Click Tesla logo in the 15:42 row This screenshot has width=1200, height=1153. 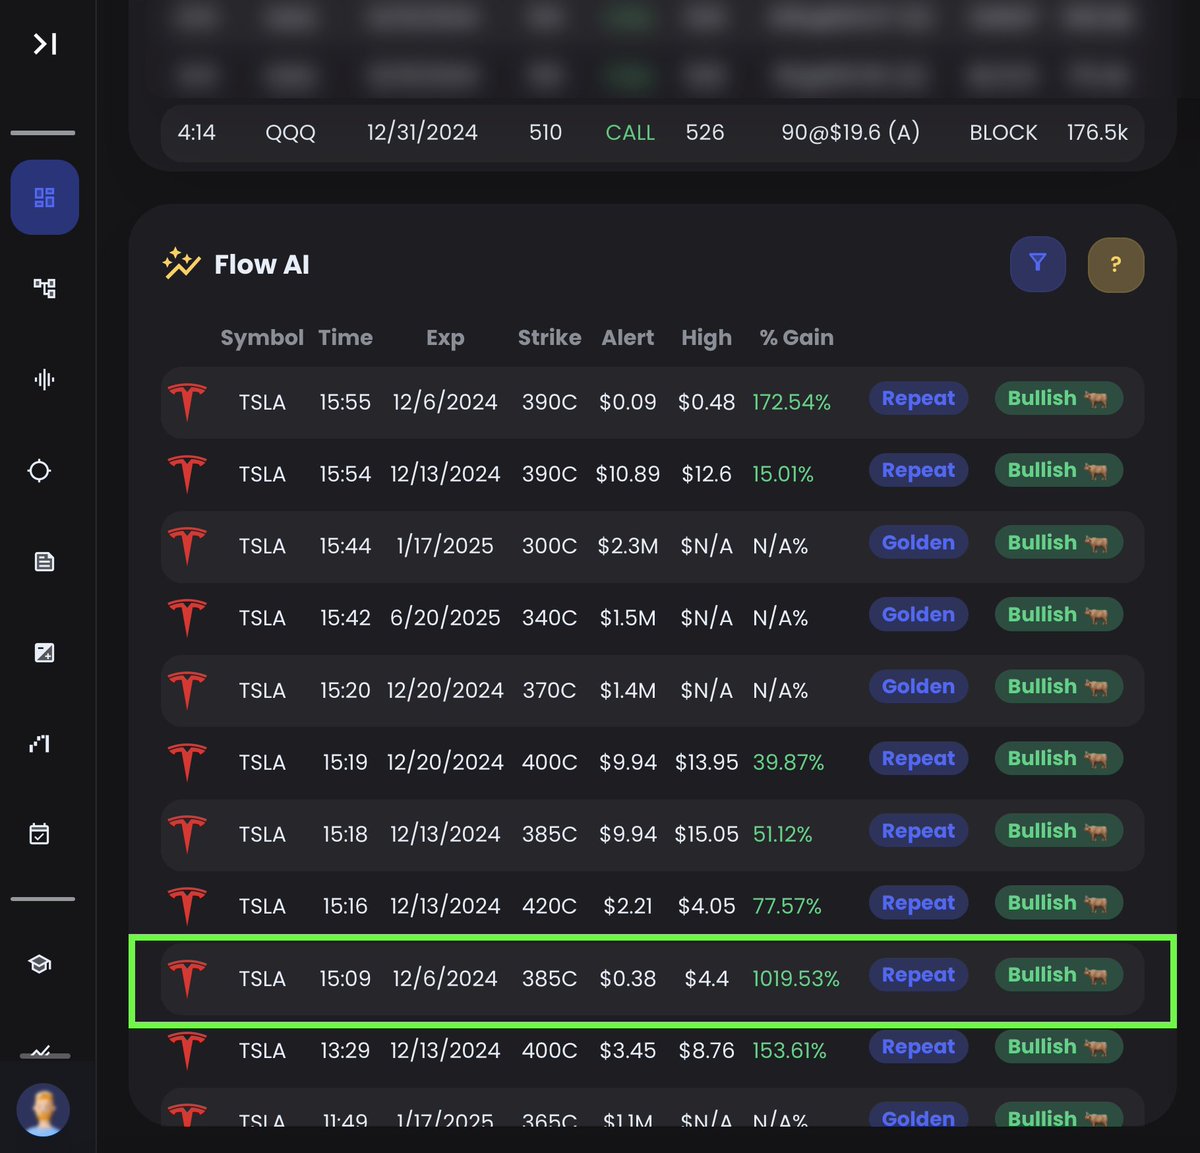click(187, 618)
